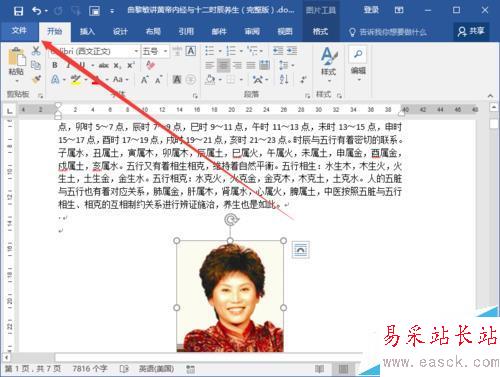Open the Customize Quick Access Toolbar dropdown

pos(112,12)
